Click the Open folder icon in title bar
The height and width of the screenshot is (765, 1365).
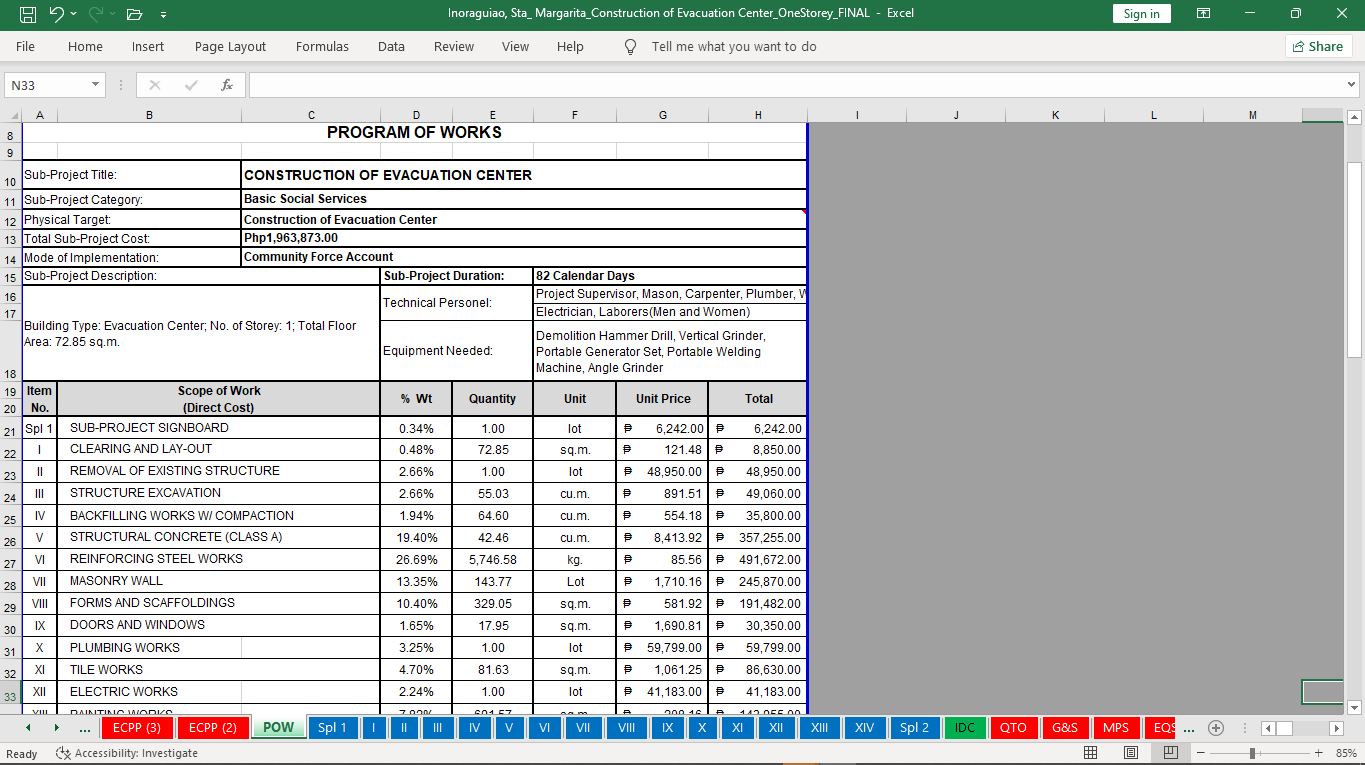click(x=134, y=14)
